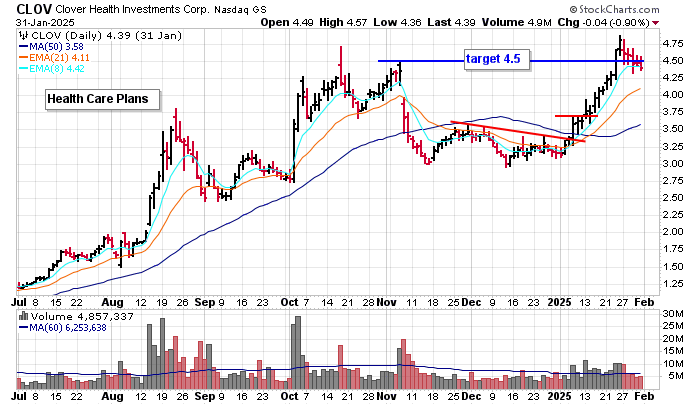Click the 4.25 price axis label

click(x=673, y=78)
